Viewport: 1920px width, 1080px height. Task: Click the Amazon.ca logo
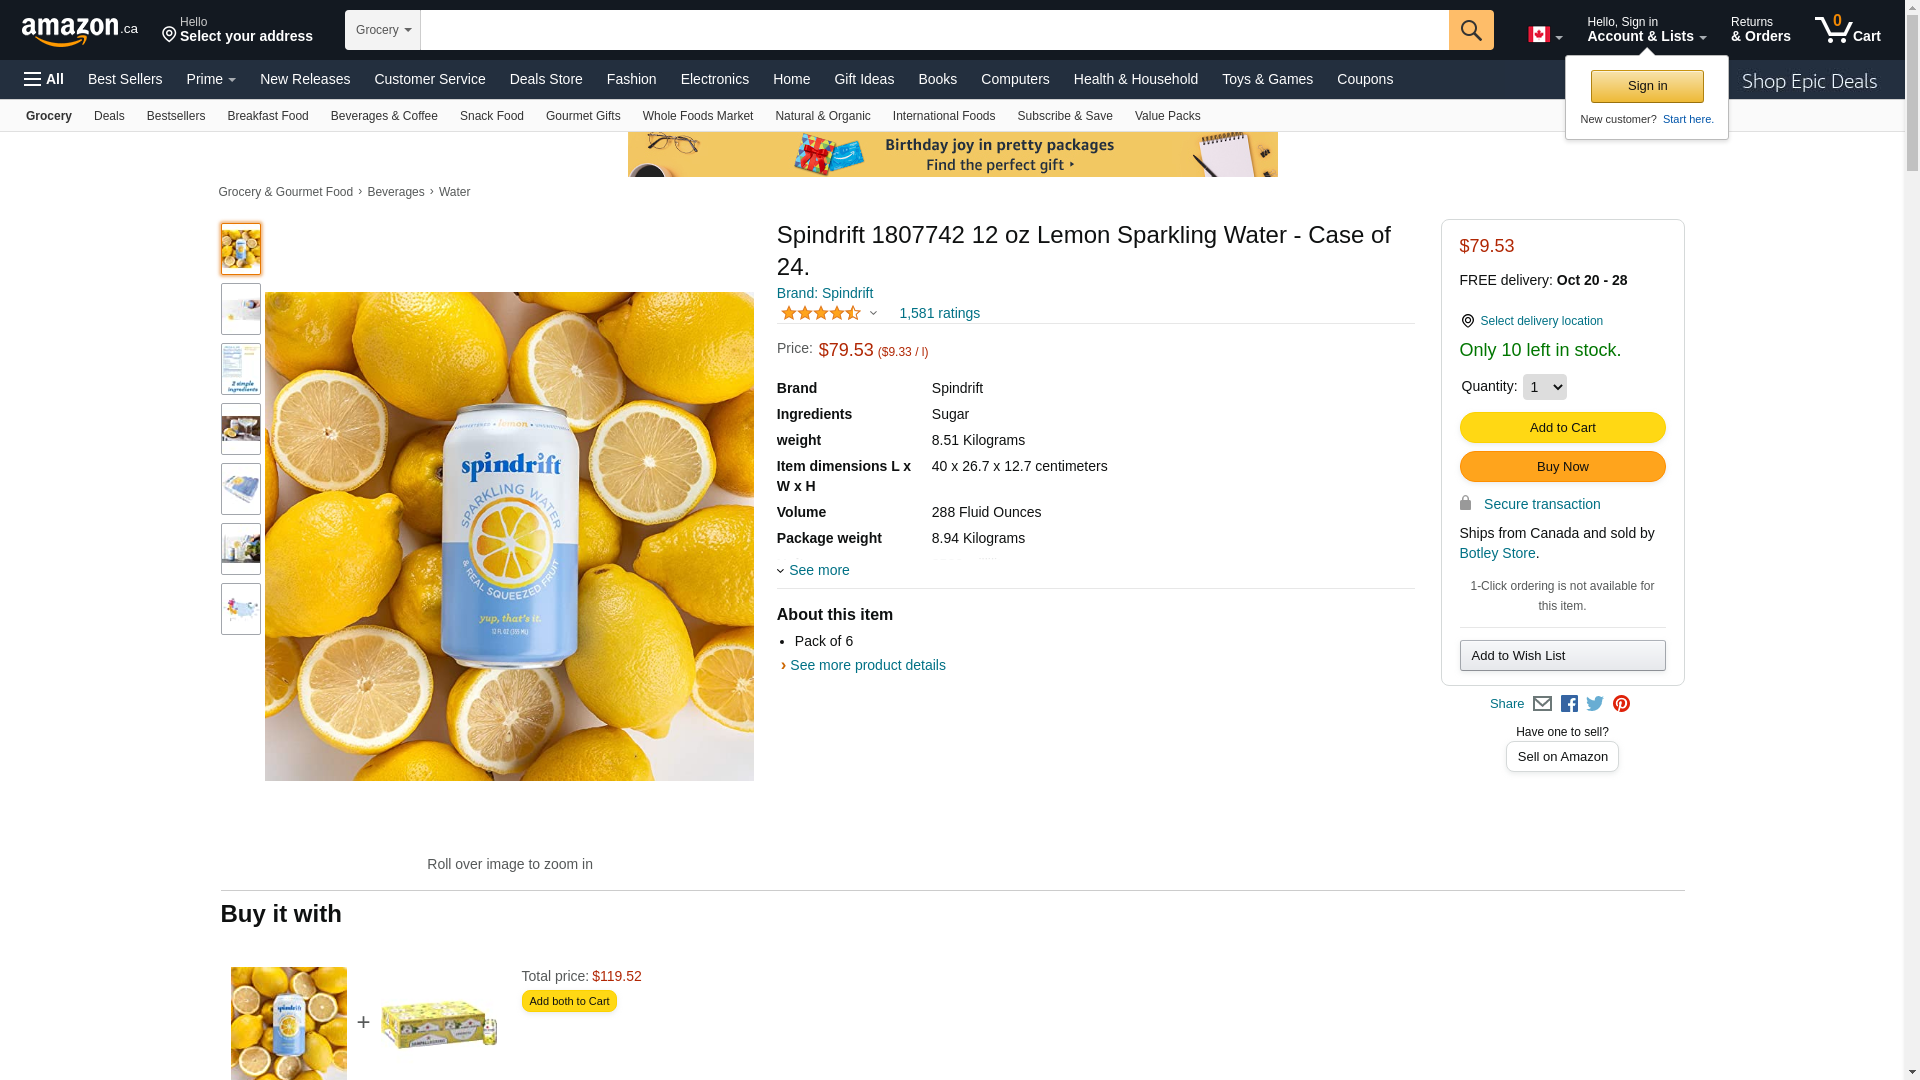80,31
